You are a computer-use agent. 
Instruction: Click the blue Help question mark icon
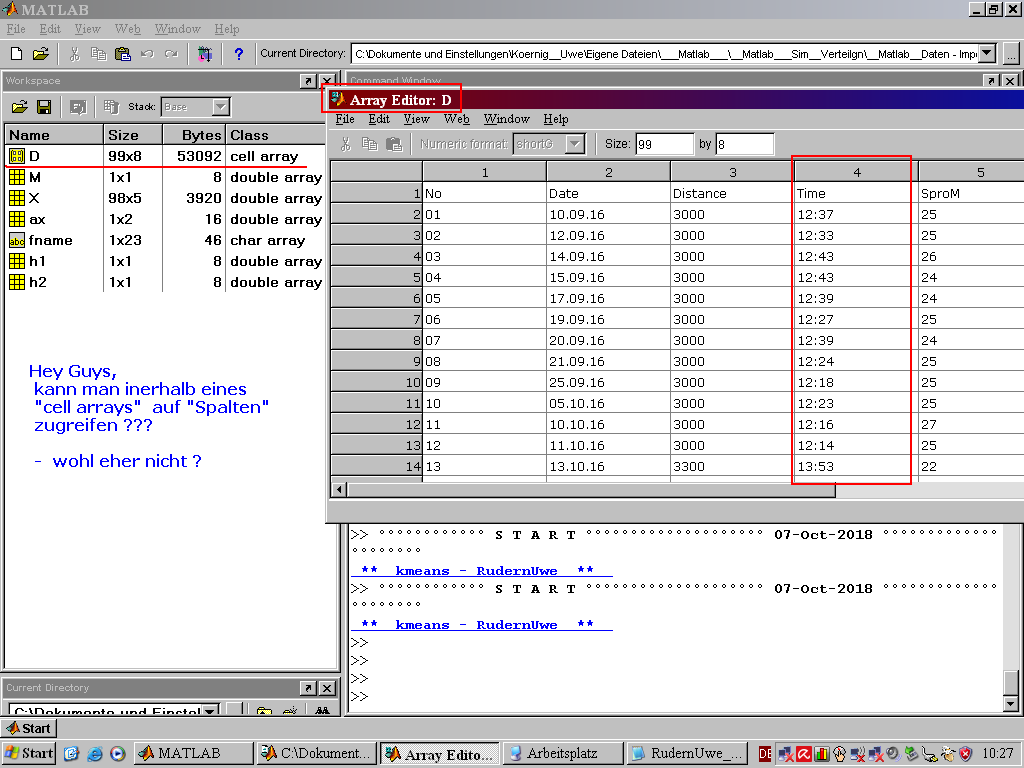tap(238, 54)
